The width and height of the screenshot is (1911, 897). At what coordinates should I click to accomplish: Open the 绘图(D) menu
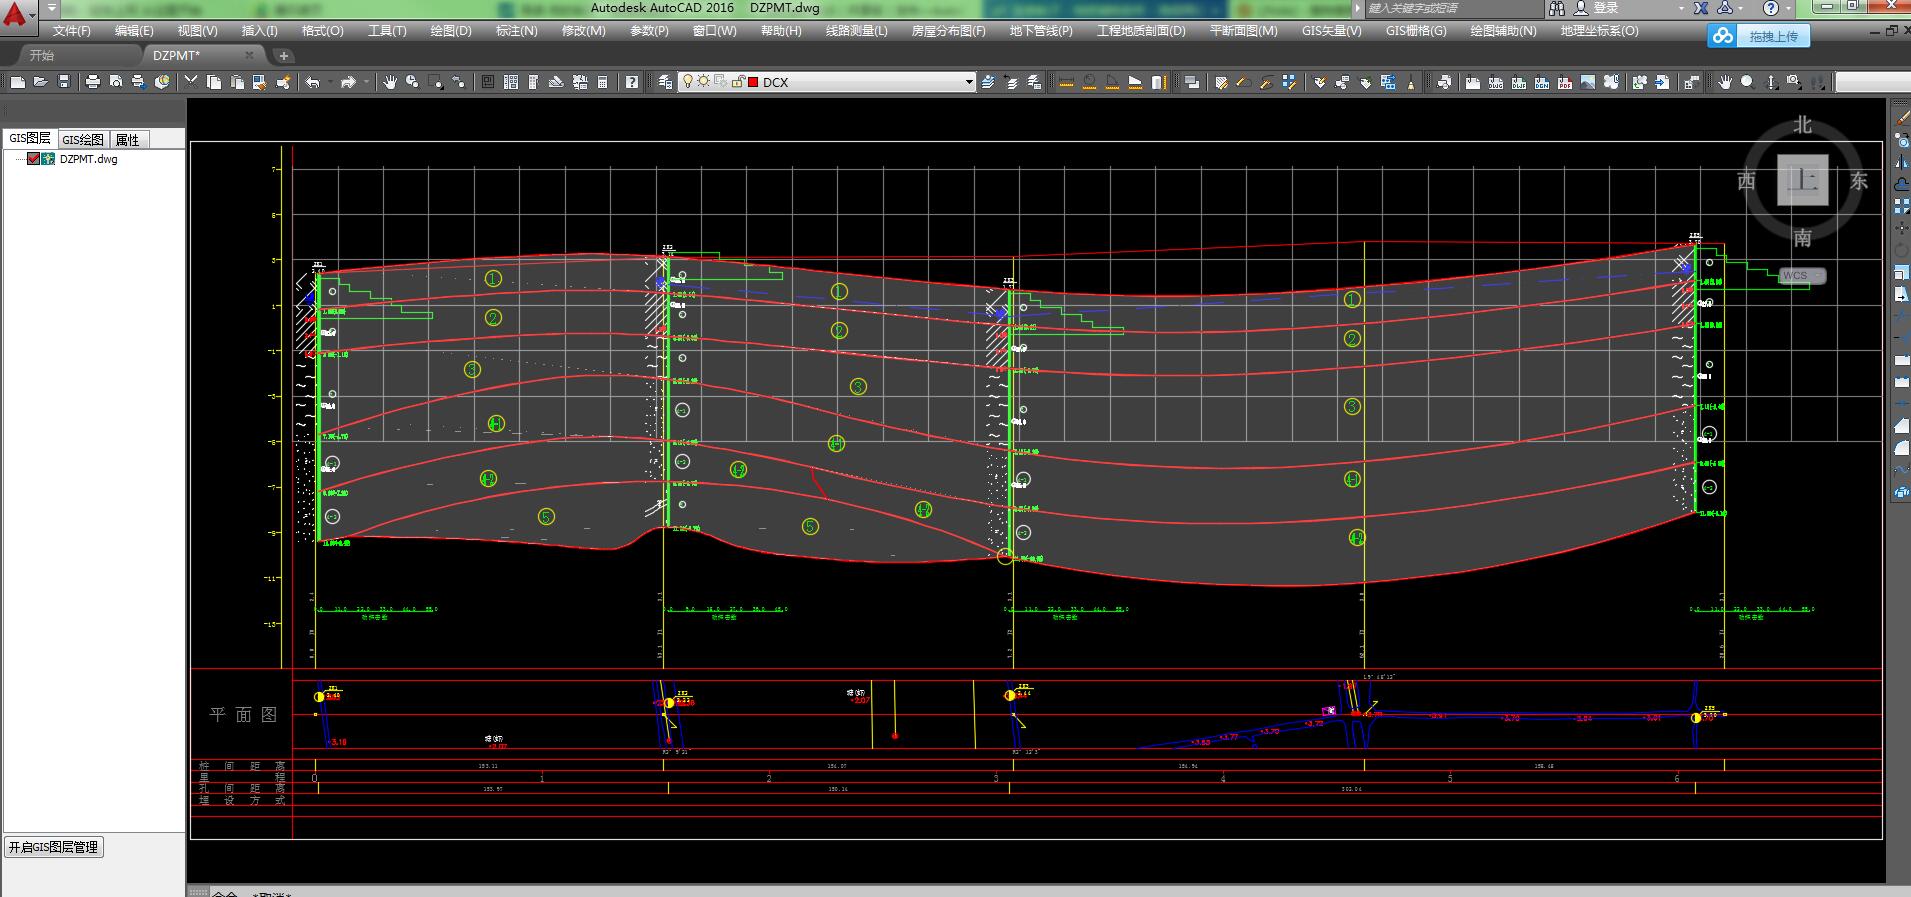click(x=451, y=31)
